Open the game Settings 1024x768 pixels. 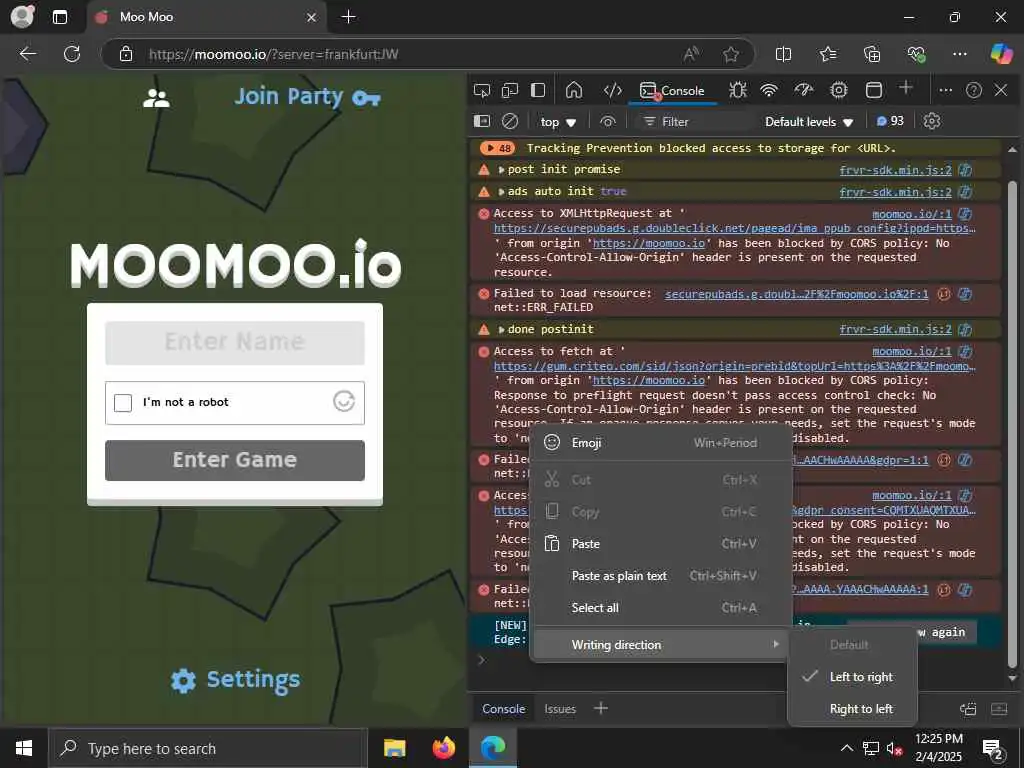click(235, 680)
